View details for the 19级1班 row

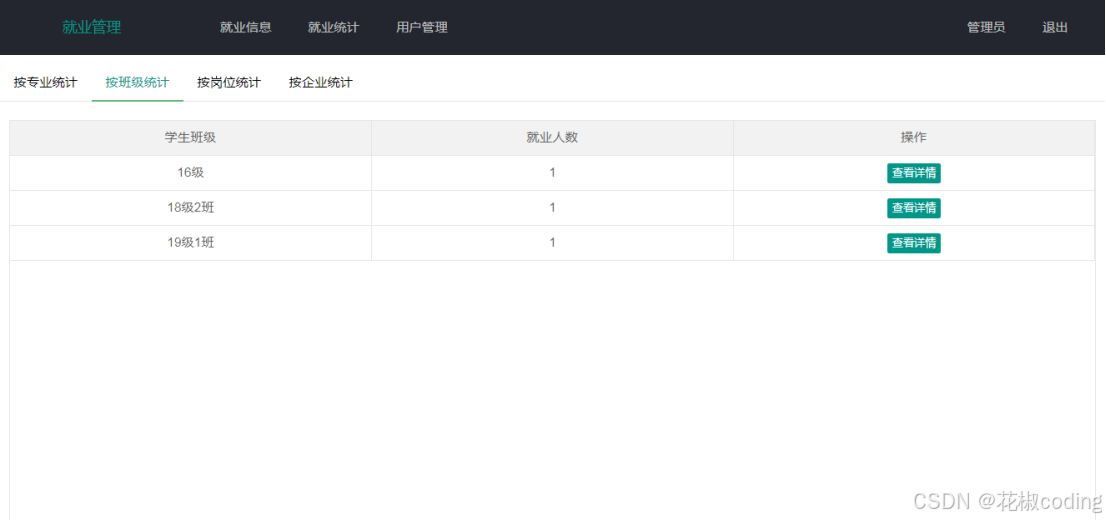pyautogui.click(x=914, y=243)
